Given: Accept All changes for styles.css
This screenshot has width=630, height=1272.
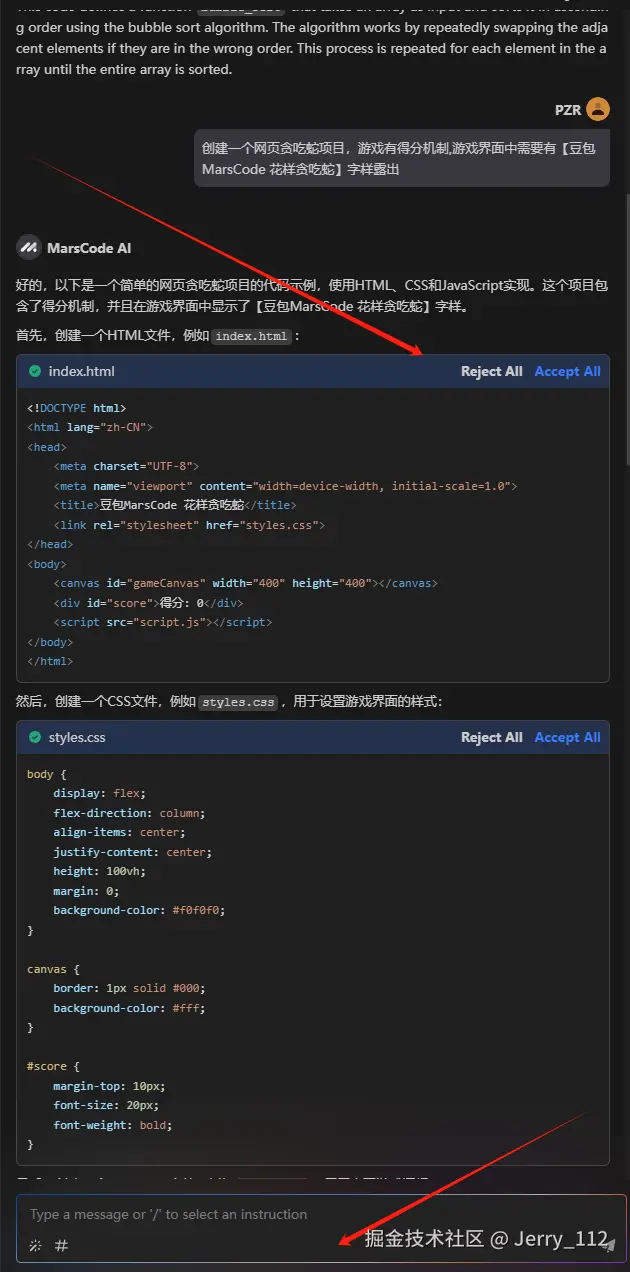Looking at the screenshot, I should pos(567,737).
